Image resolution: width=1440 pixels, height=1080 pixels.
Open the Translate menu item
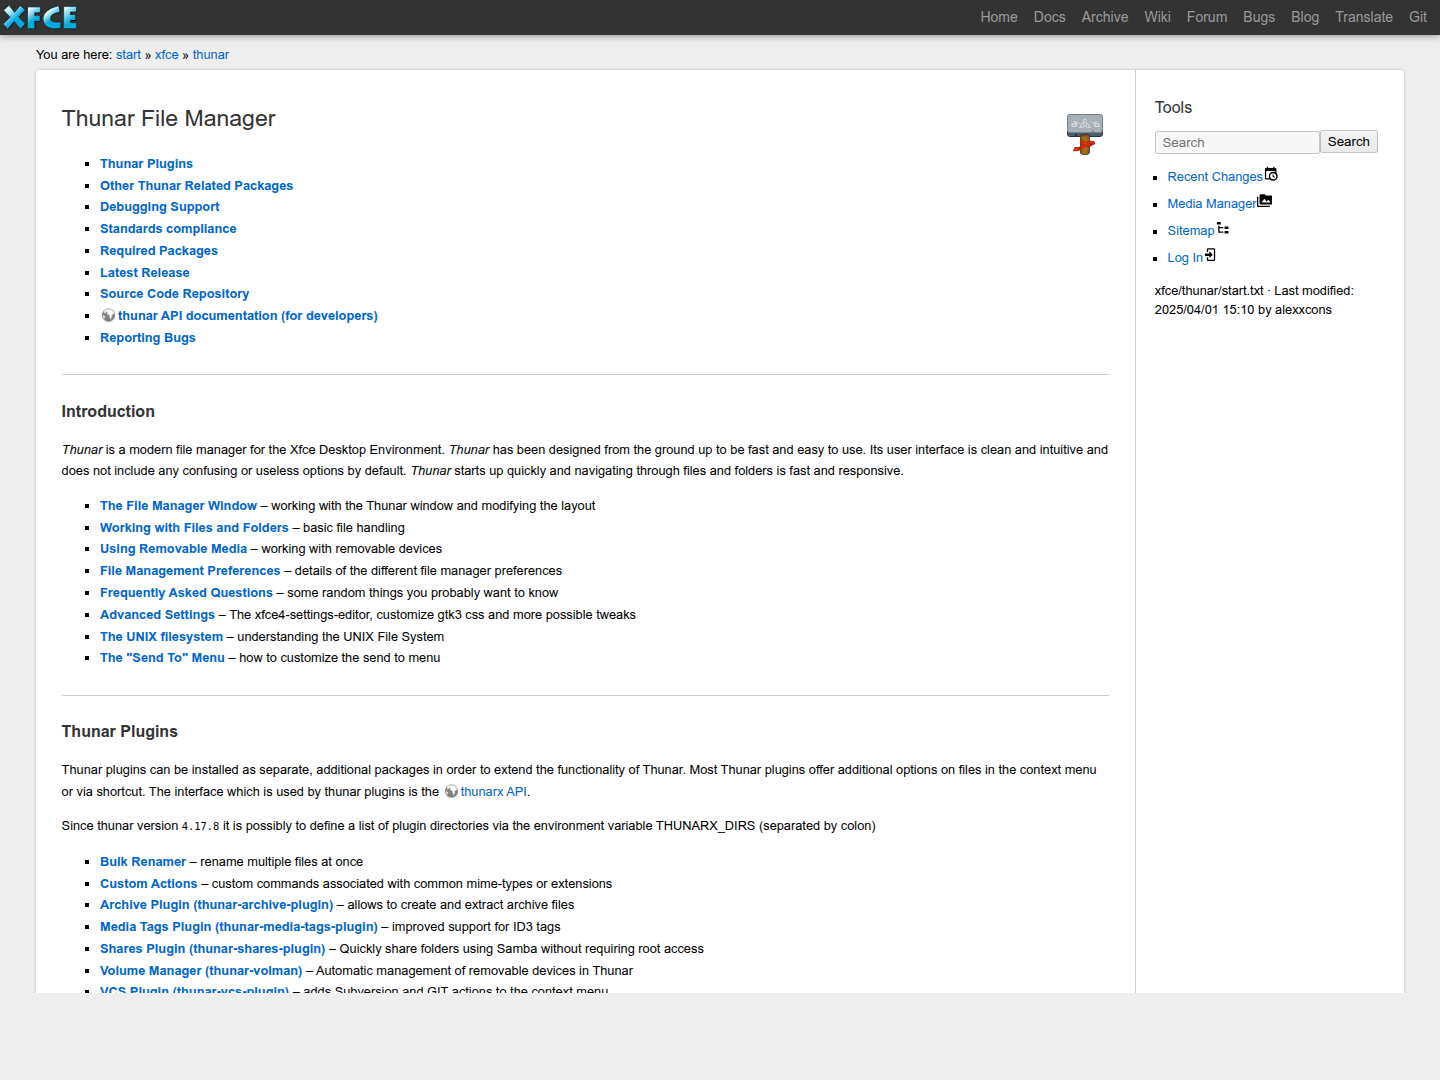[1364, 17]
